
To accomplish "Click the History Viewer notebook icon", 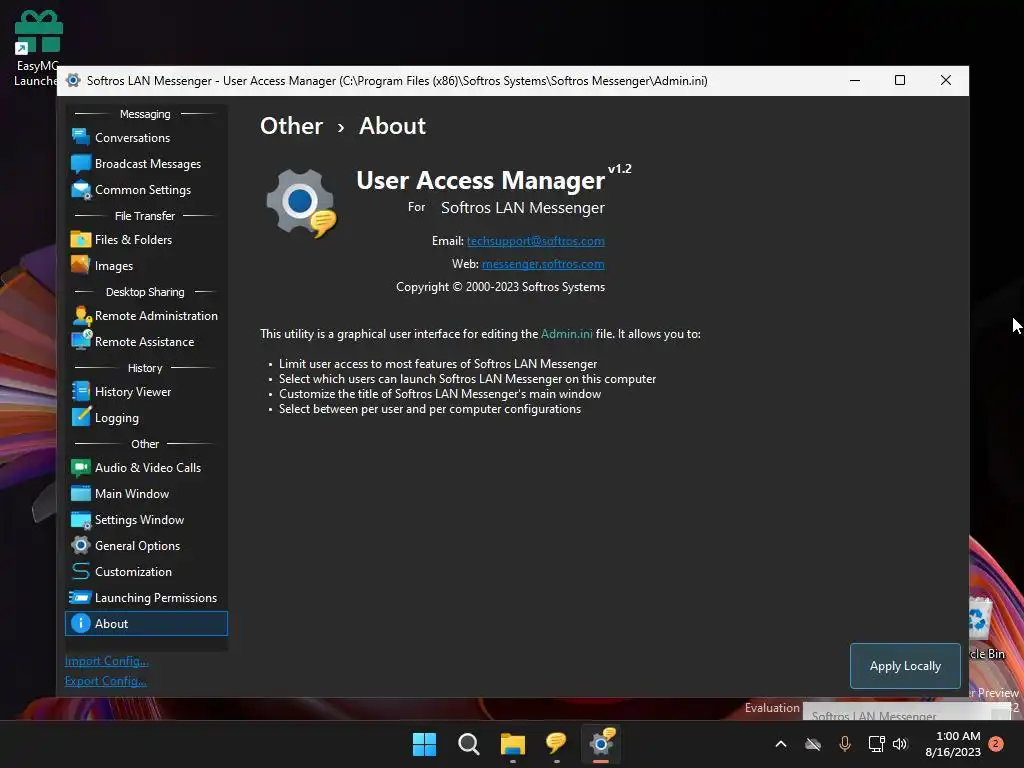I will click(x=80, y=391).
